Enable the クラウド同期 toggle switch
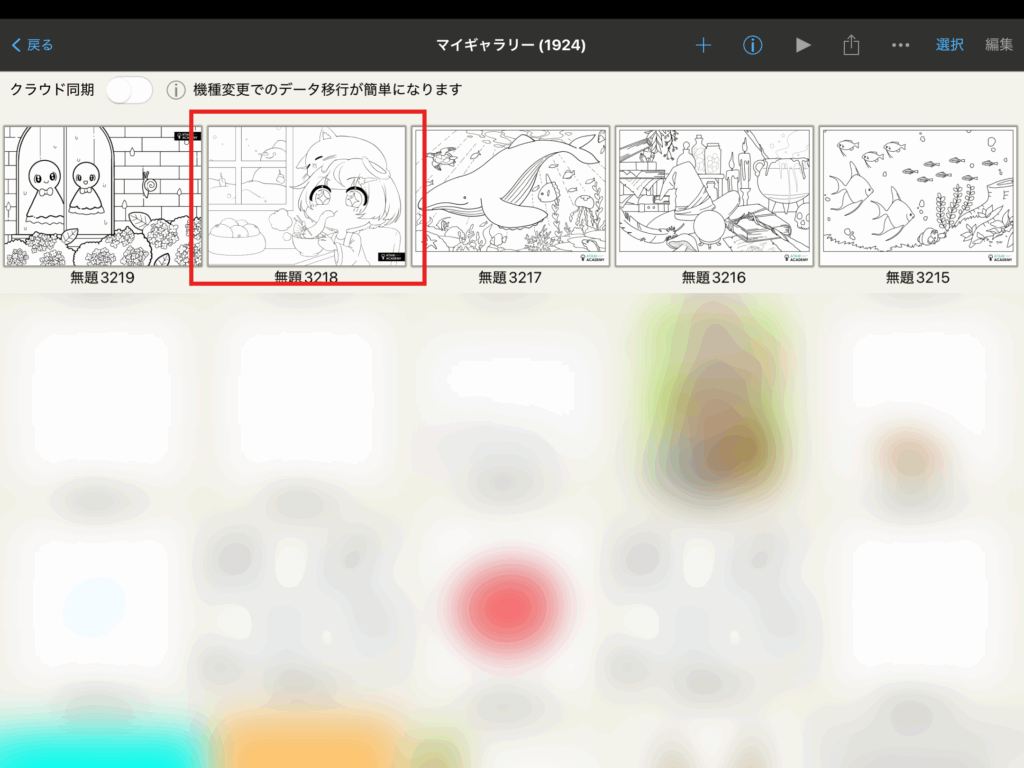 pyautogui.click(x=129, y=90)
